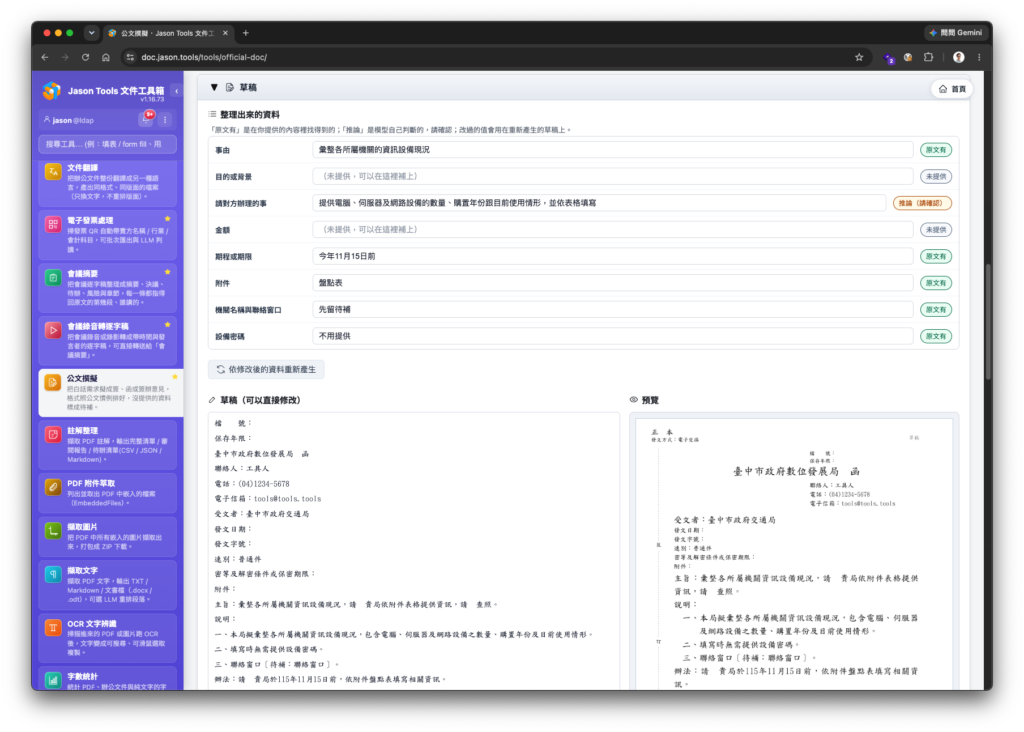Click the jason @ldap username
The height and width of the screenshot is (732, 1024).
click(x=73, y=120)
